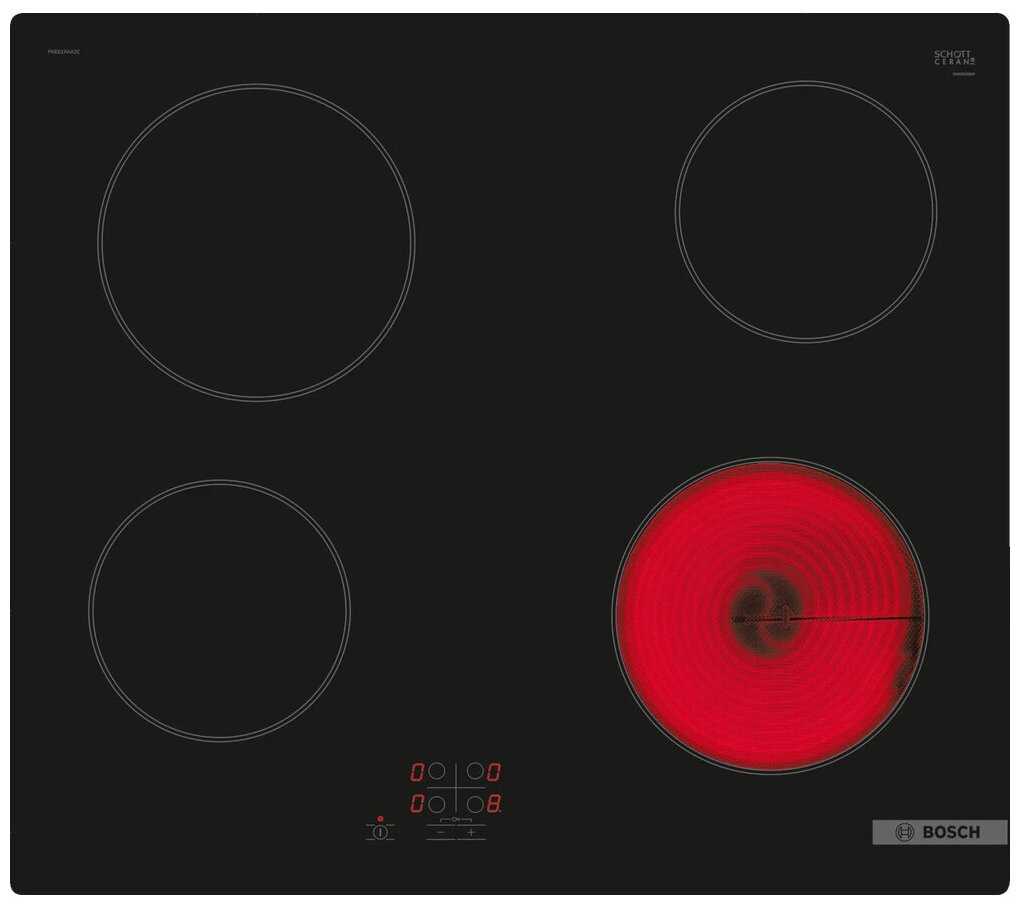Image resolution: width=1020 pixels, height=908 pixels.
Task: Tap the front-left heat level display
Action: [x=417, y=803]
